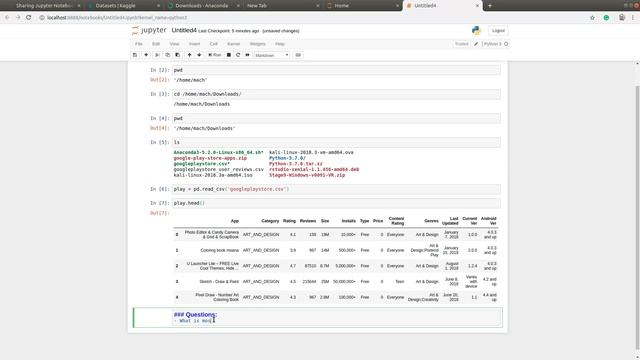Click the code cell containing 'ls'
640x360 pixels.
[336, 142]
